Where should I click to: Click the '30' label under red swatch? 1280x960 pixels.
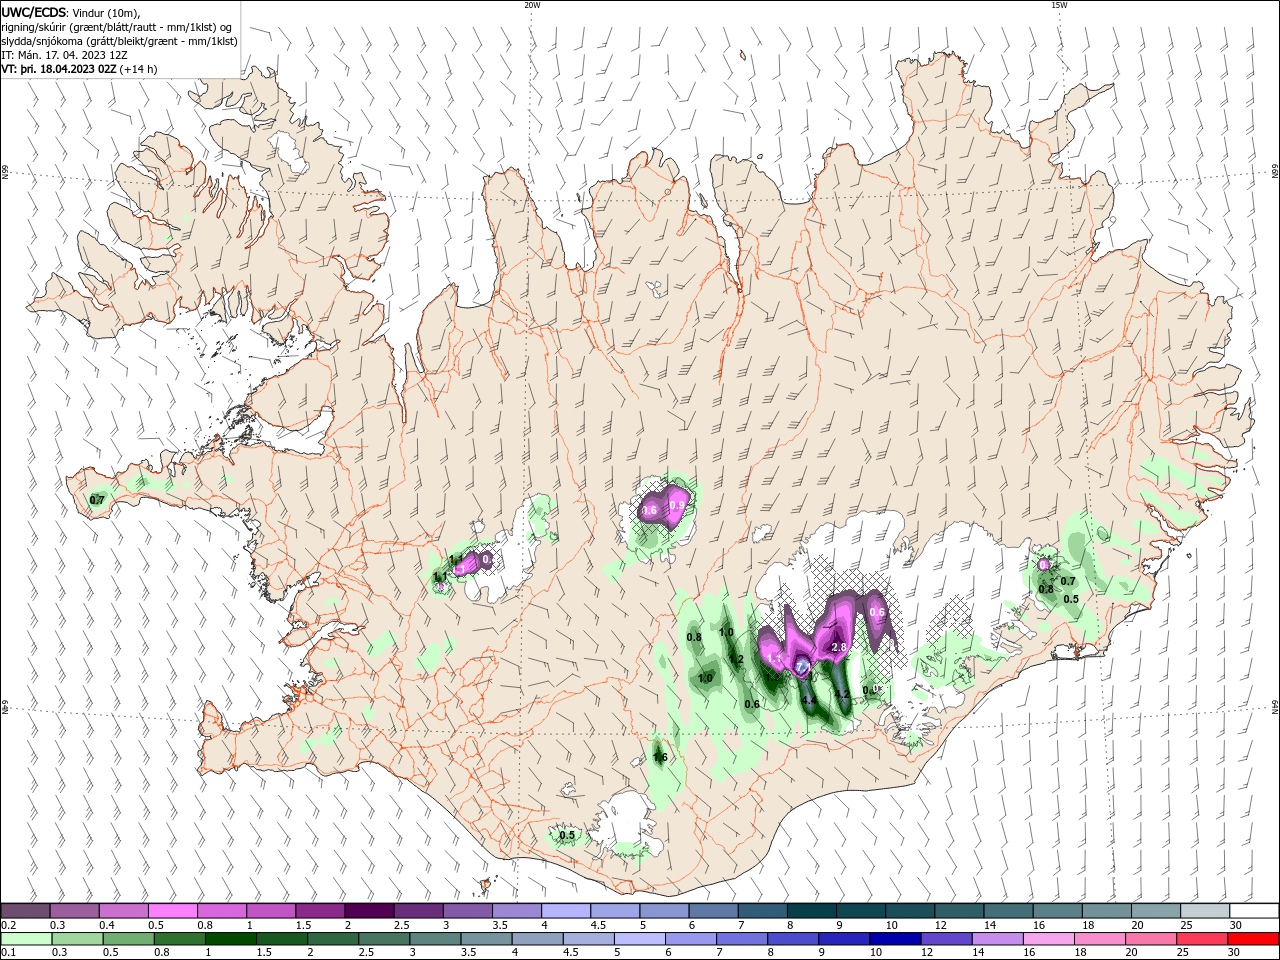click(1235, 953)
